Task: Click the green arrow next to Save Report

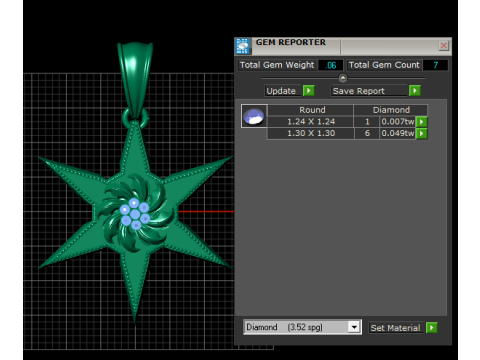Action: click(x=415, y=91)
